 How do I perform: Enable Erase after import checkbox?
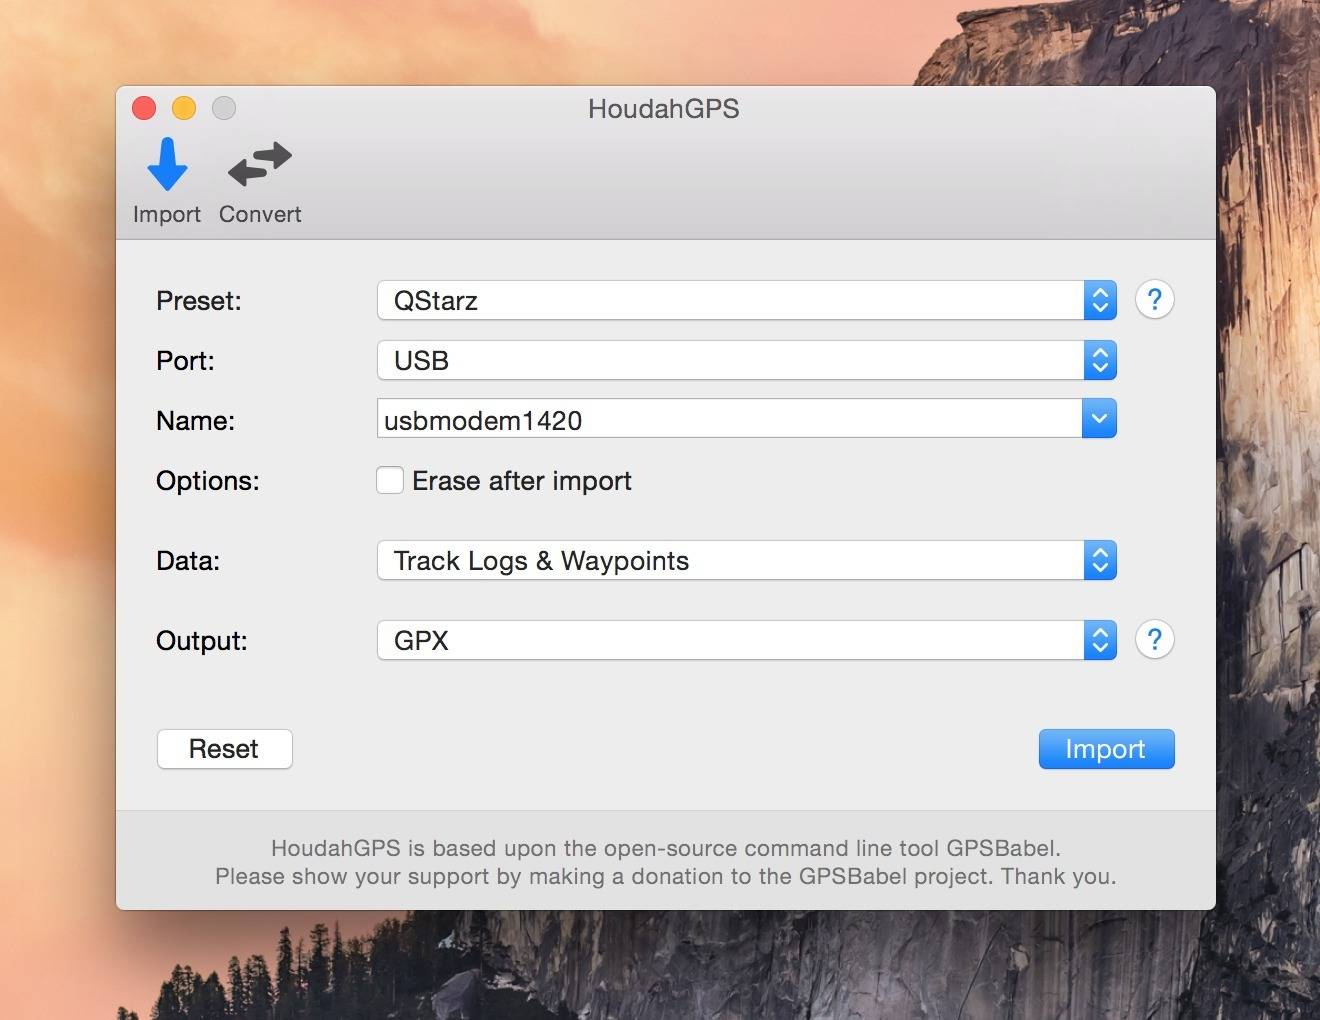(390, 480)
